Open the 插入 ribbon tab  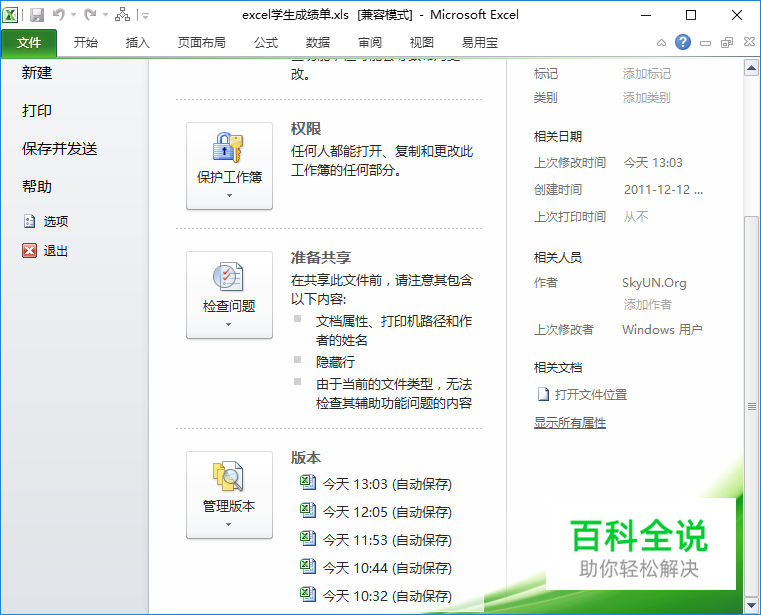tap(137, 43)
